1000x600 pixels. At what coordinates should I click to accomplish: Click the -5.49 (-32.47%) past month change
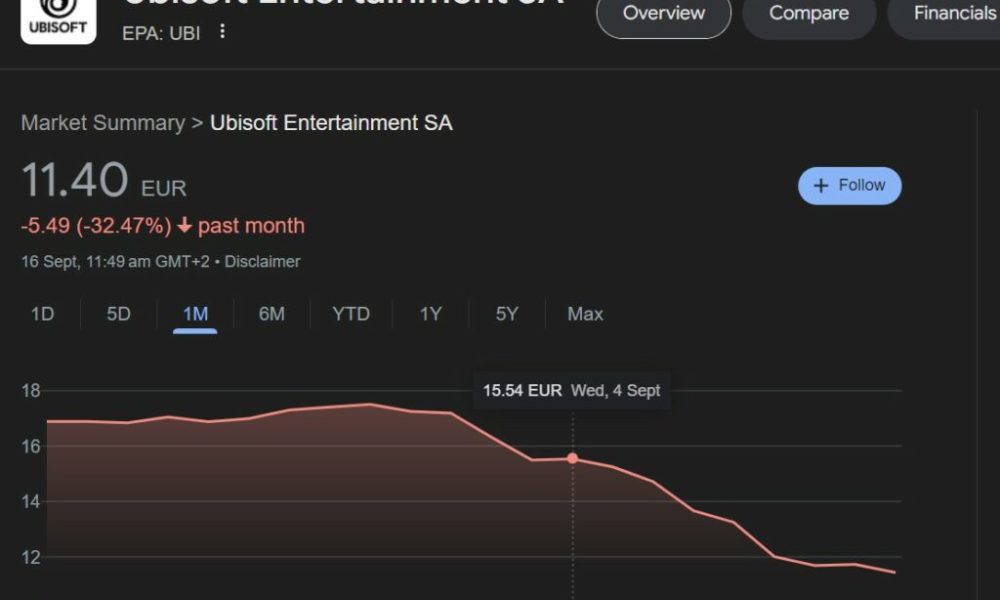163,226
